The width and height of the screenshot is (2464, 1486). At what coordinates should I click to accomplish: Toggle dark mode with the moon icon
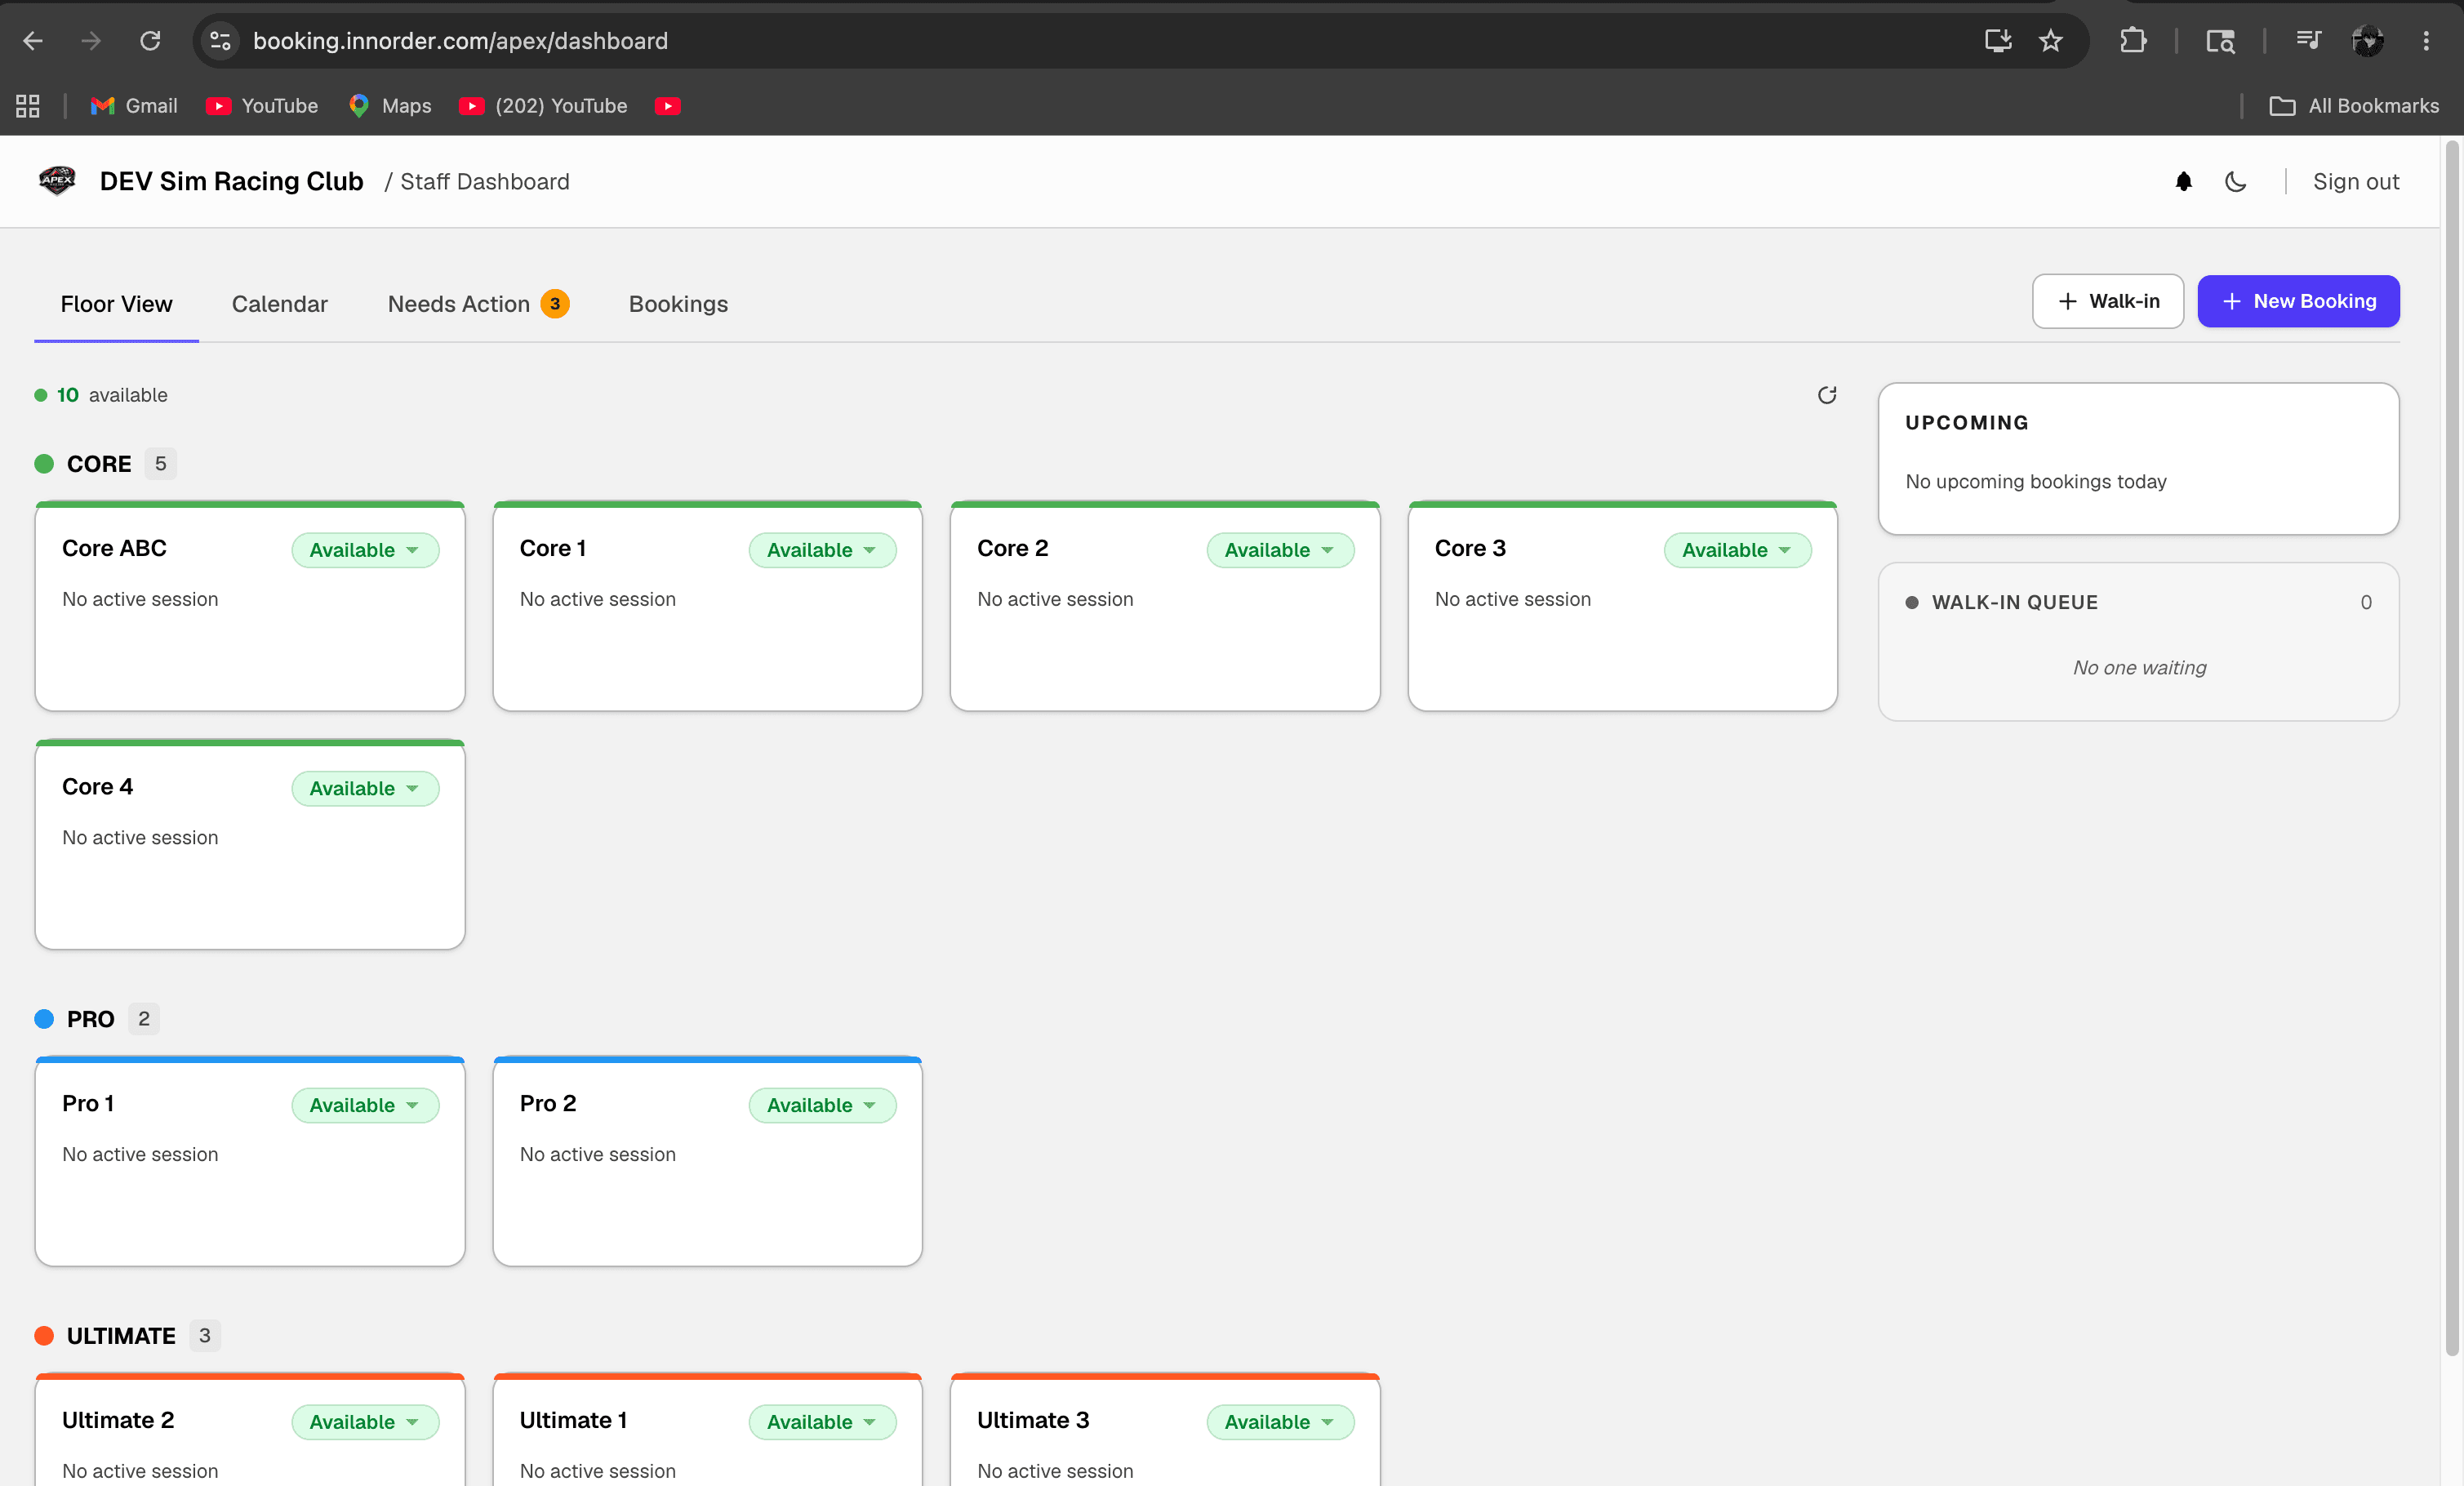2236,181
